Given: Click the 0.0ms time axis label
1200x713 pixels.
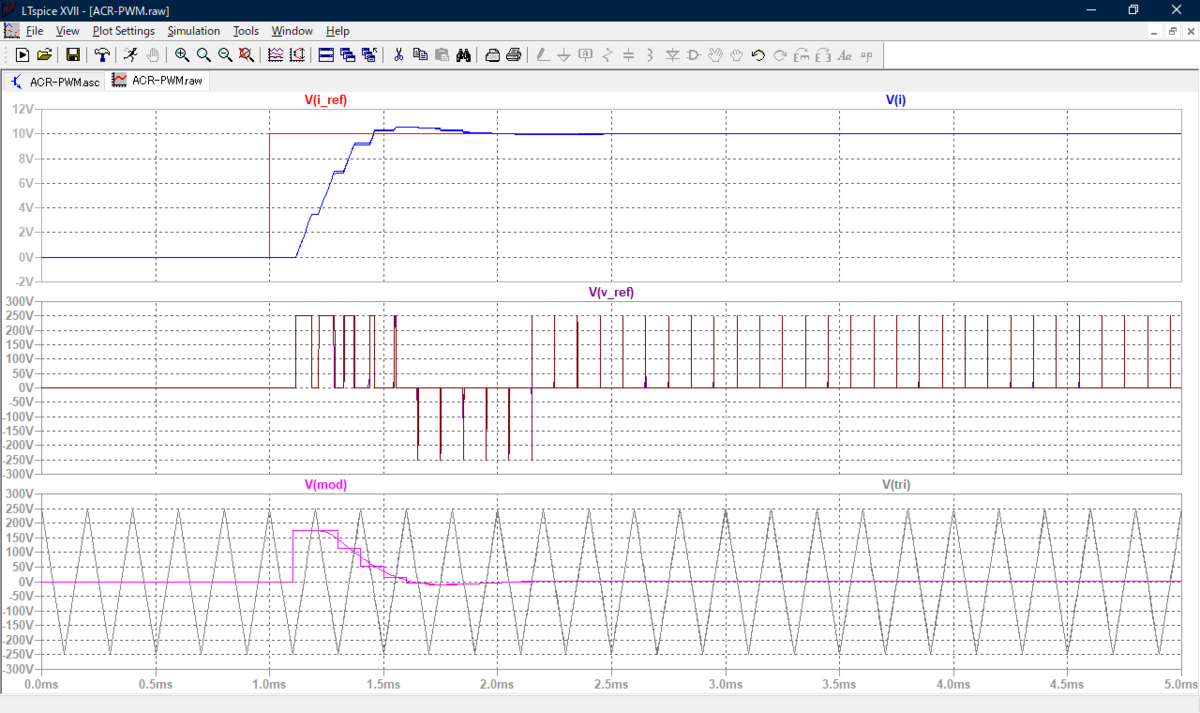Looking at the screenshot, I should [x=41, y=684].
